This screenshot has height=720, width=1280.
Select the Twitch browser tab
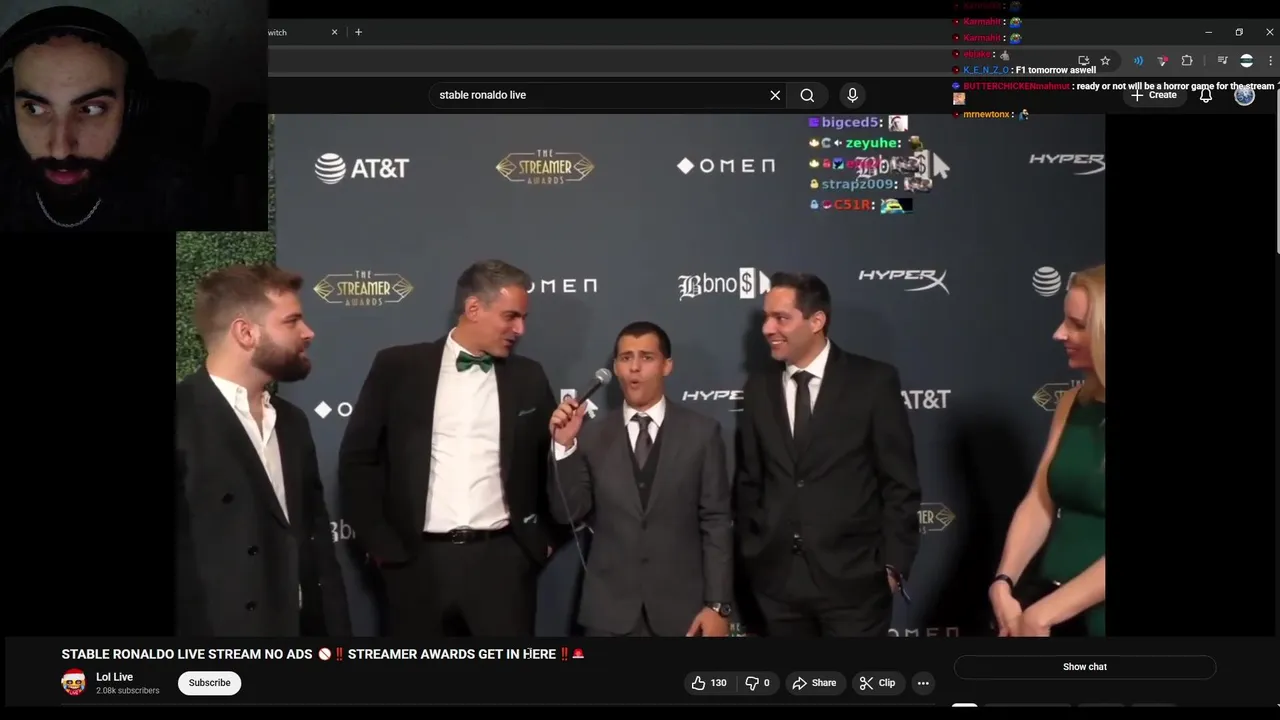click(305, 32)
